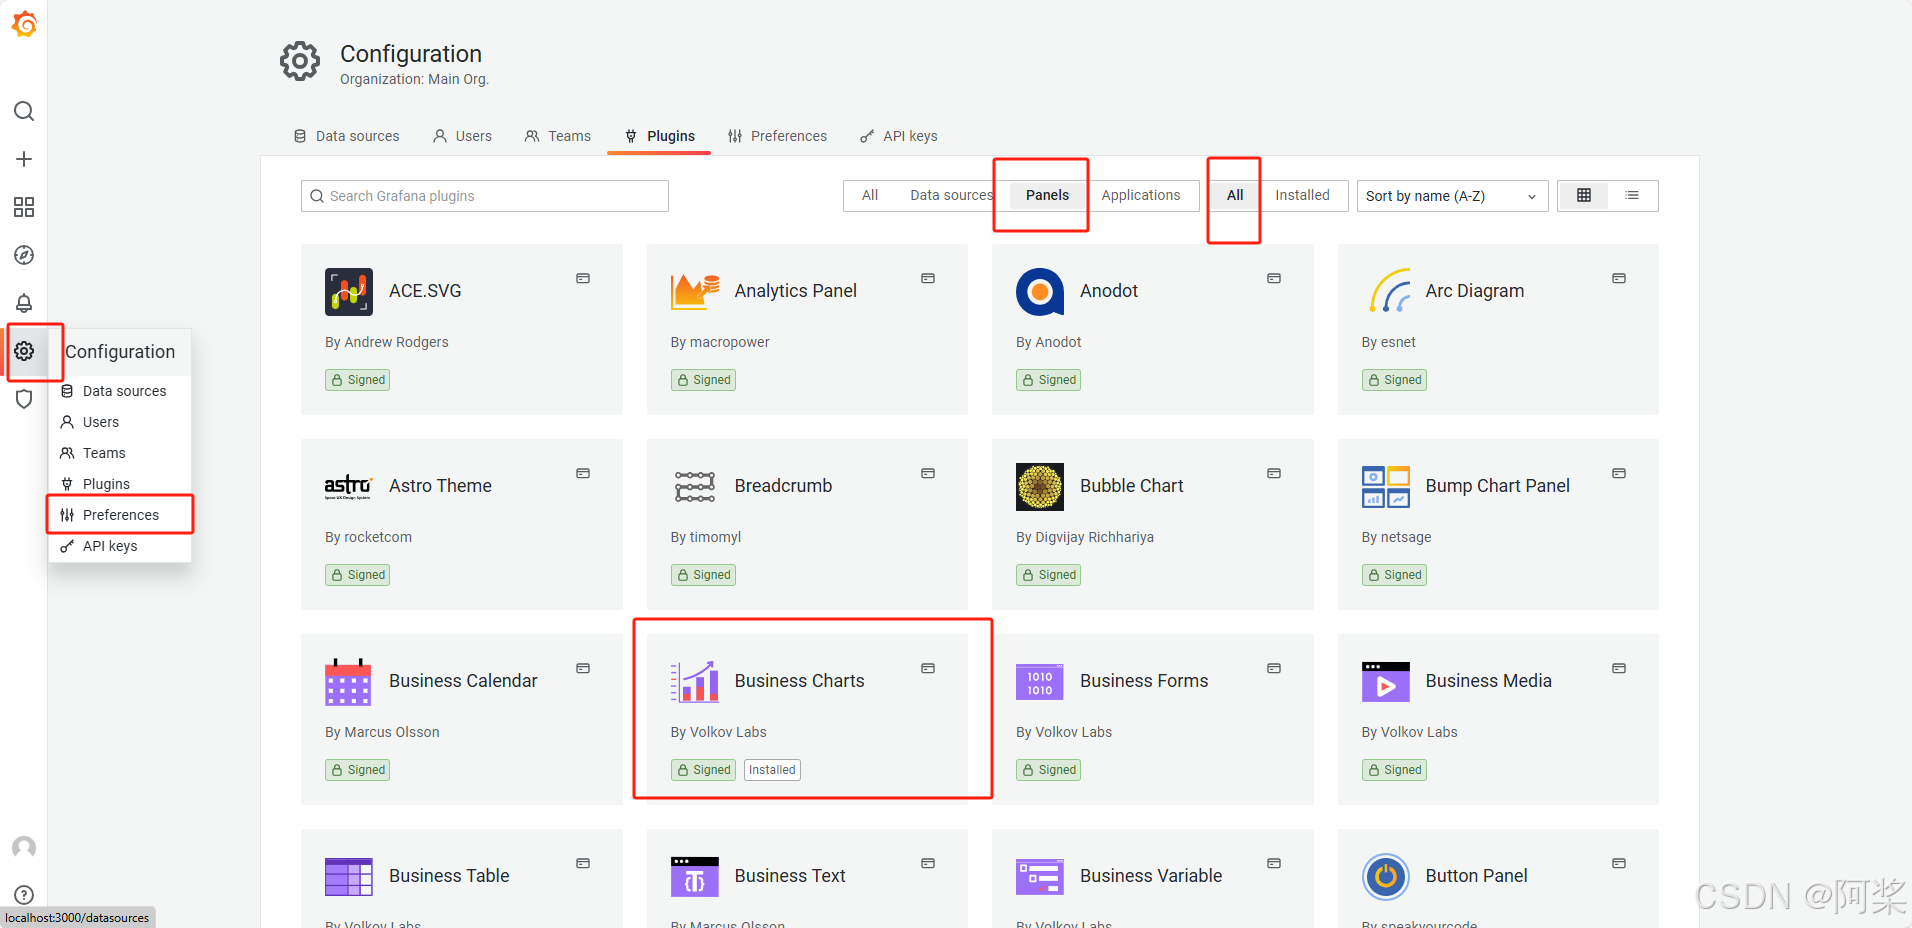Image resolution: width=1912 pixels, height=928 pixels.
Task: Select the Panels filter
Action: coord(1047,195)
